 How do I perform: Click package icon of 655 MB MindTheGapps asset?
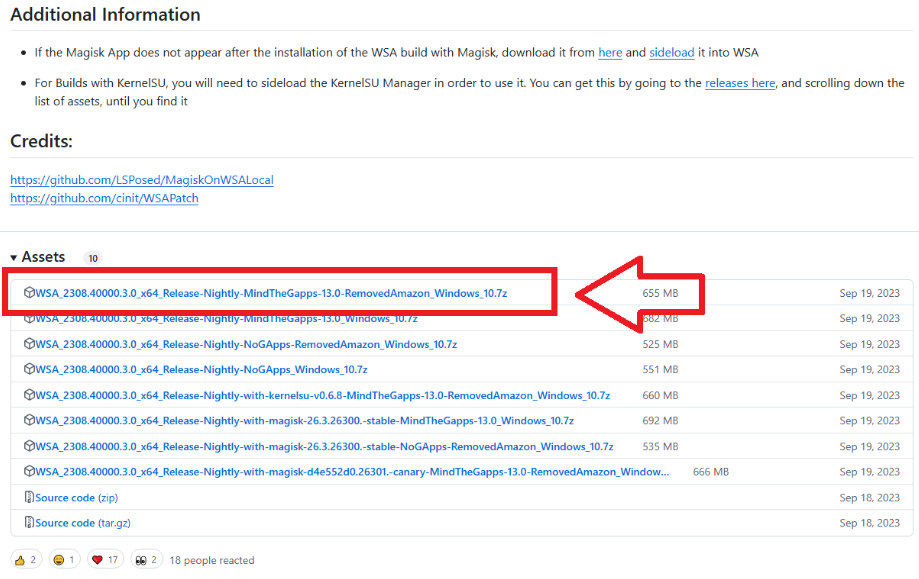[29, 292]
